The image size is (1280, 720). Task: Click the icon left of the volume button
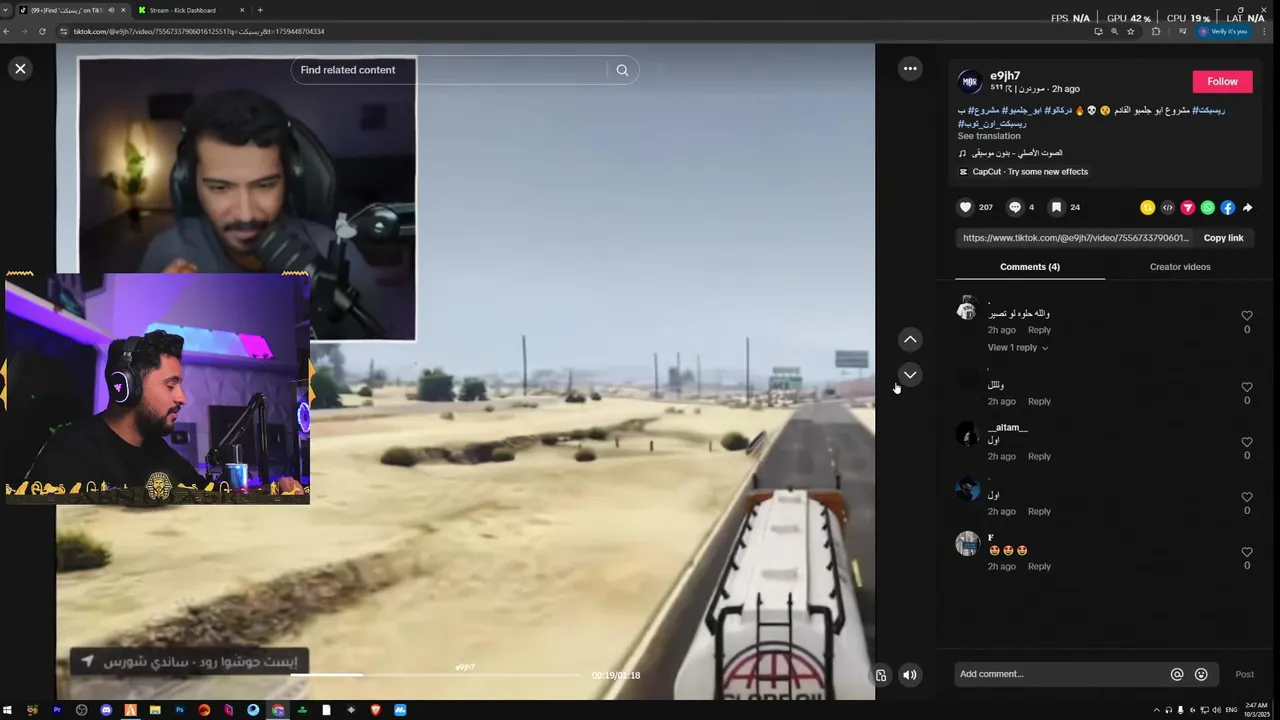pos(880,675)
